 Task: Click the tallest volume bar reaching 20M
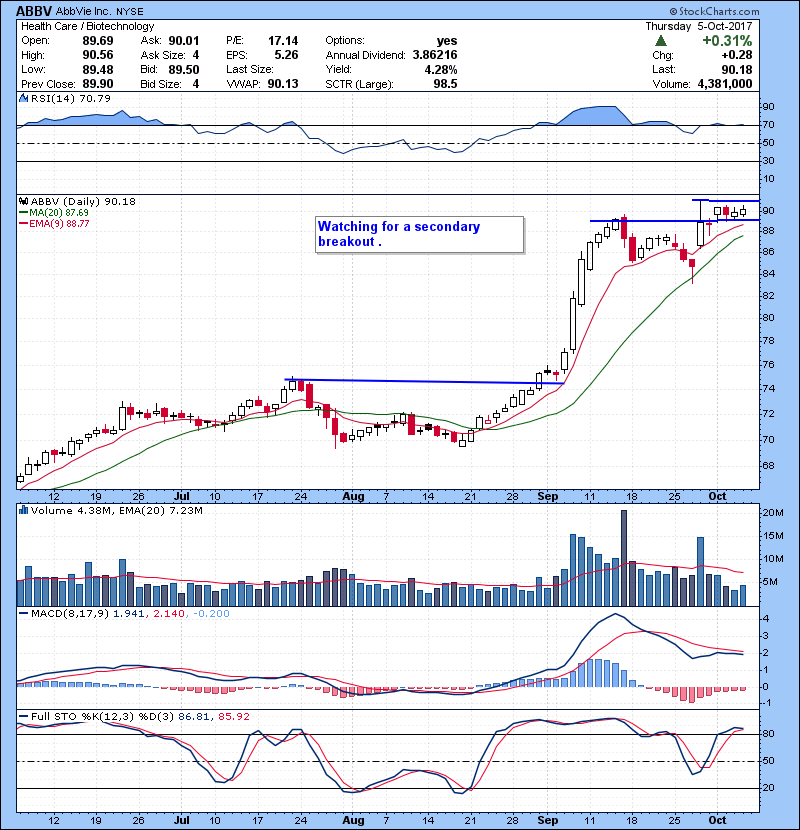pyautogui.click(x=624, y=558)
